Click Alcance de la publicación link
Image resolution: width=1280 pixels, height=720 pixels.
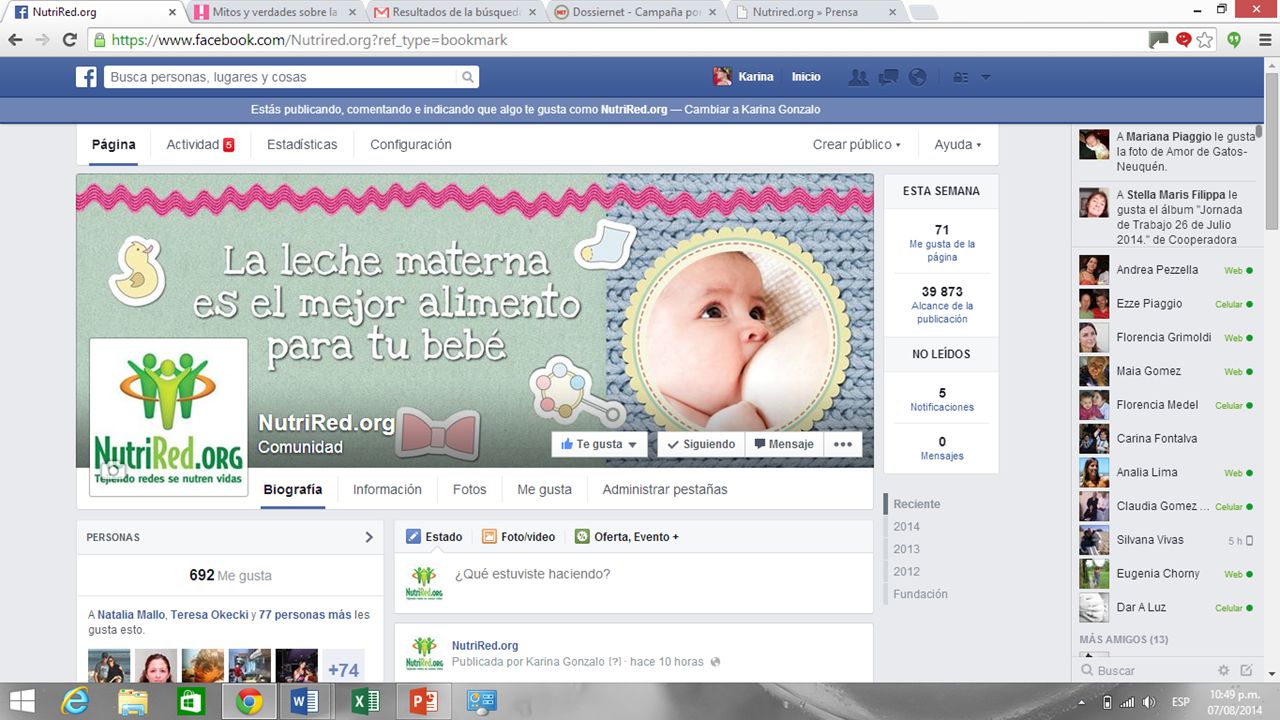(942, 312)
